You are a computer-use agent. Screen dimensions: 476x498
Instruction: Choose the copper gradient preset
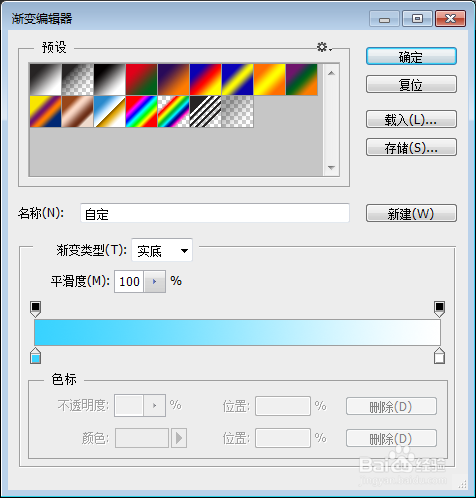[78, 112]
